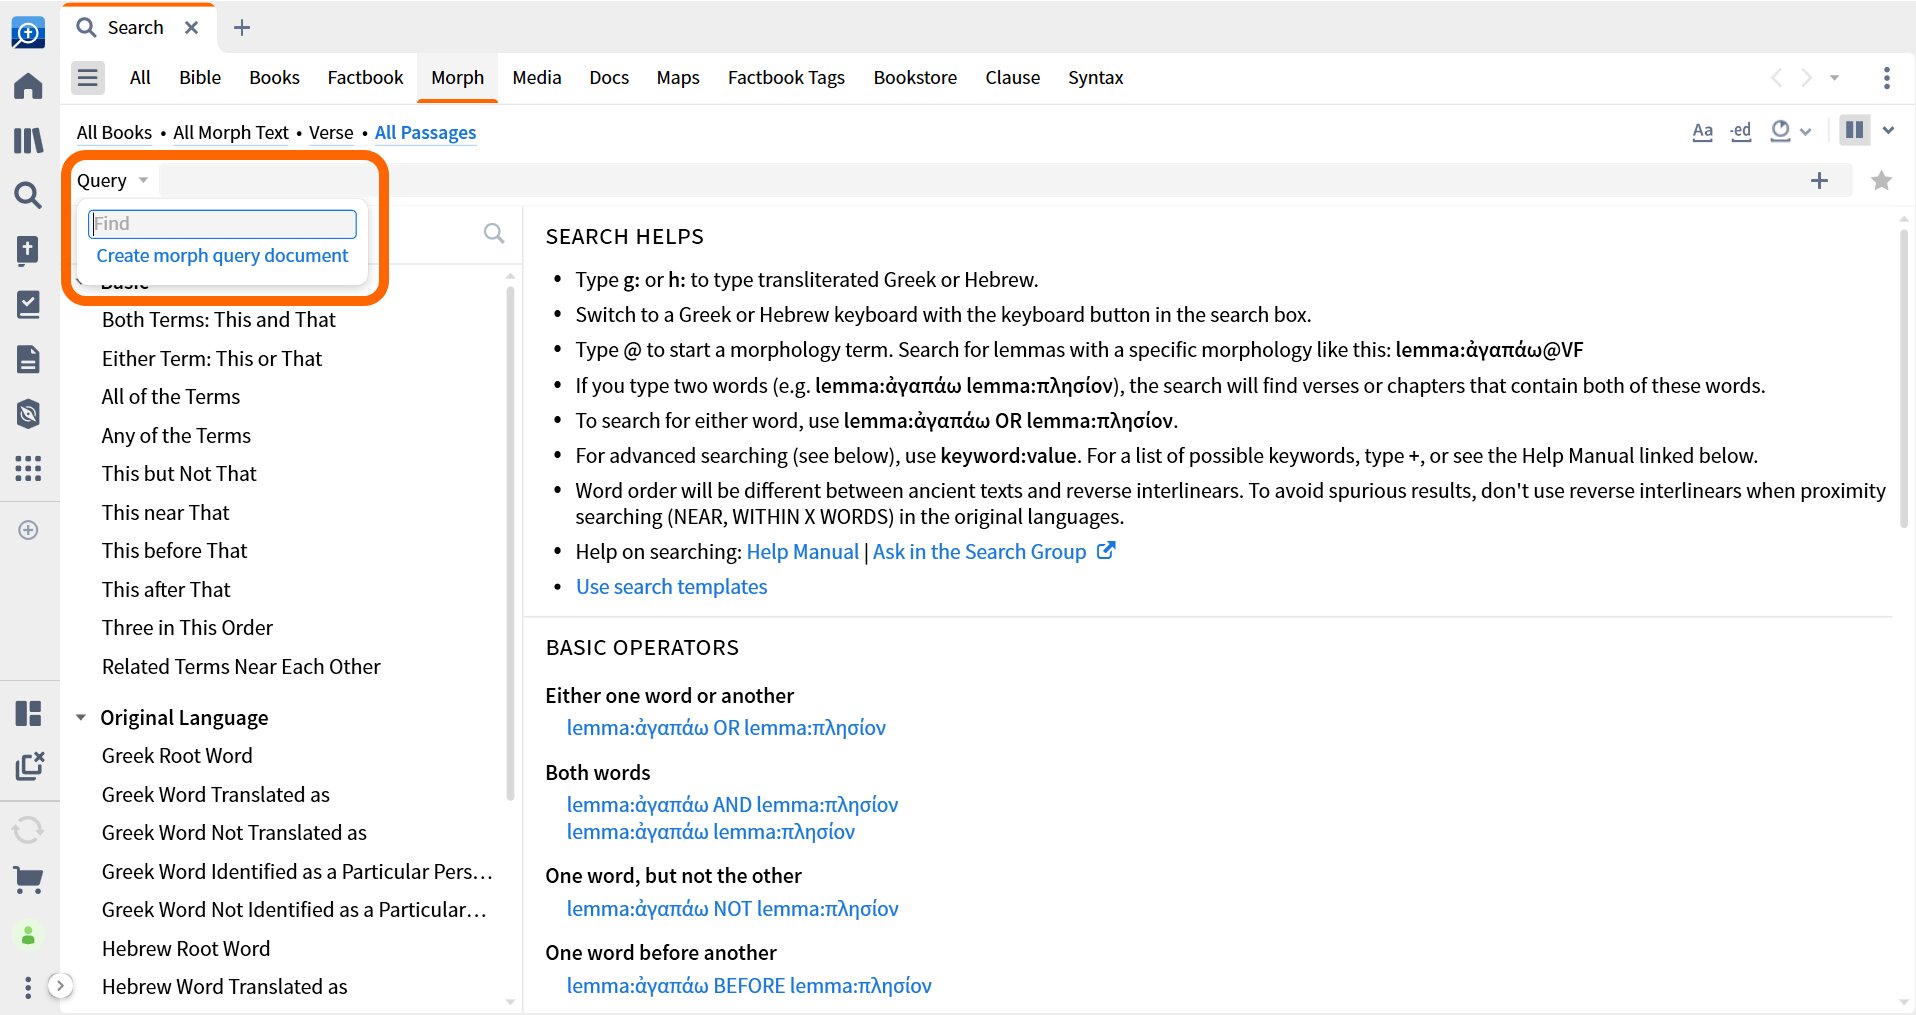Viewport: 1916px width, 1015px height.
Task: Click Create morph query document
Action: pyautogui.click(x=222, y=256)
